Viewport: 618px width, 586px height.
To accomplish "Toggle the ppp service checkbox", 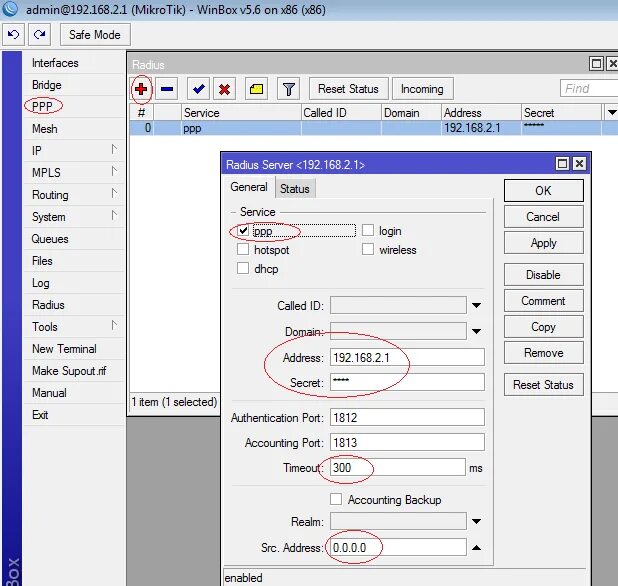I will click(x=243, y=230).
